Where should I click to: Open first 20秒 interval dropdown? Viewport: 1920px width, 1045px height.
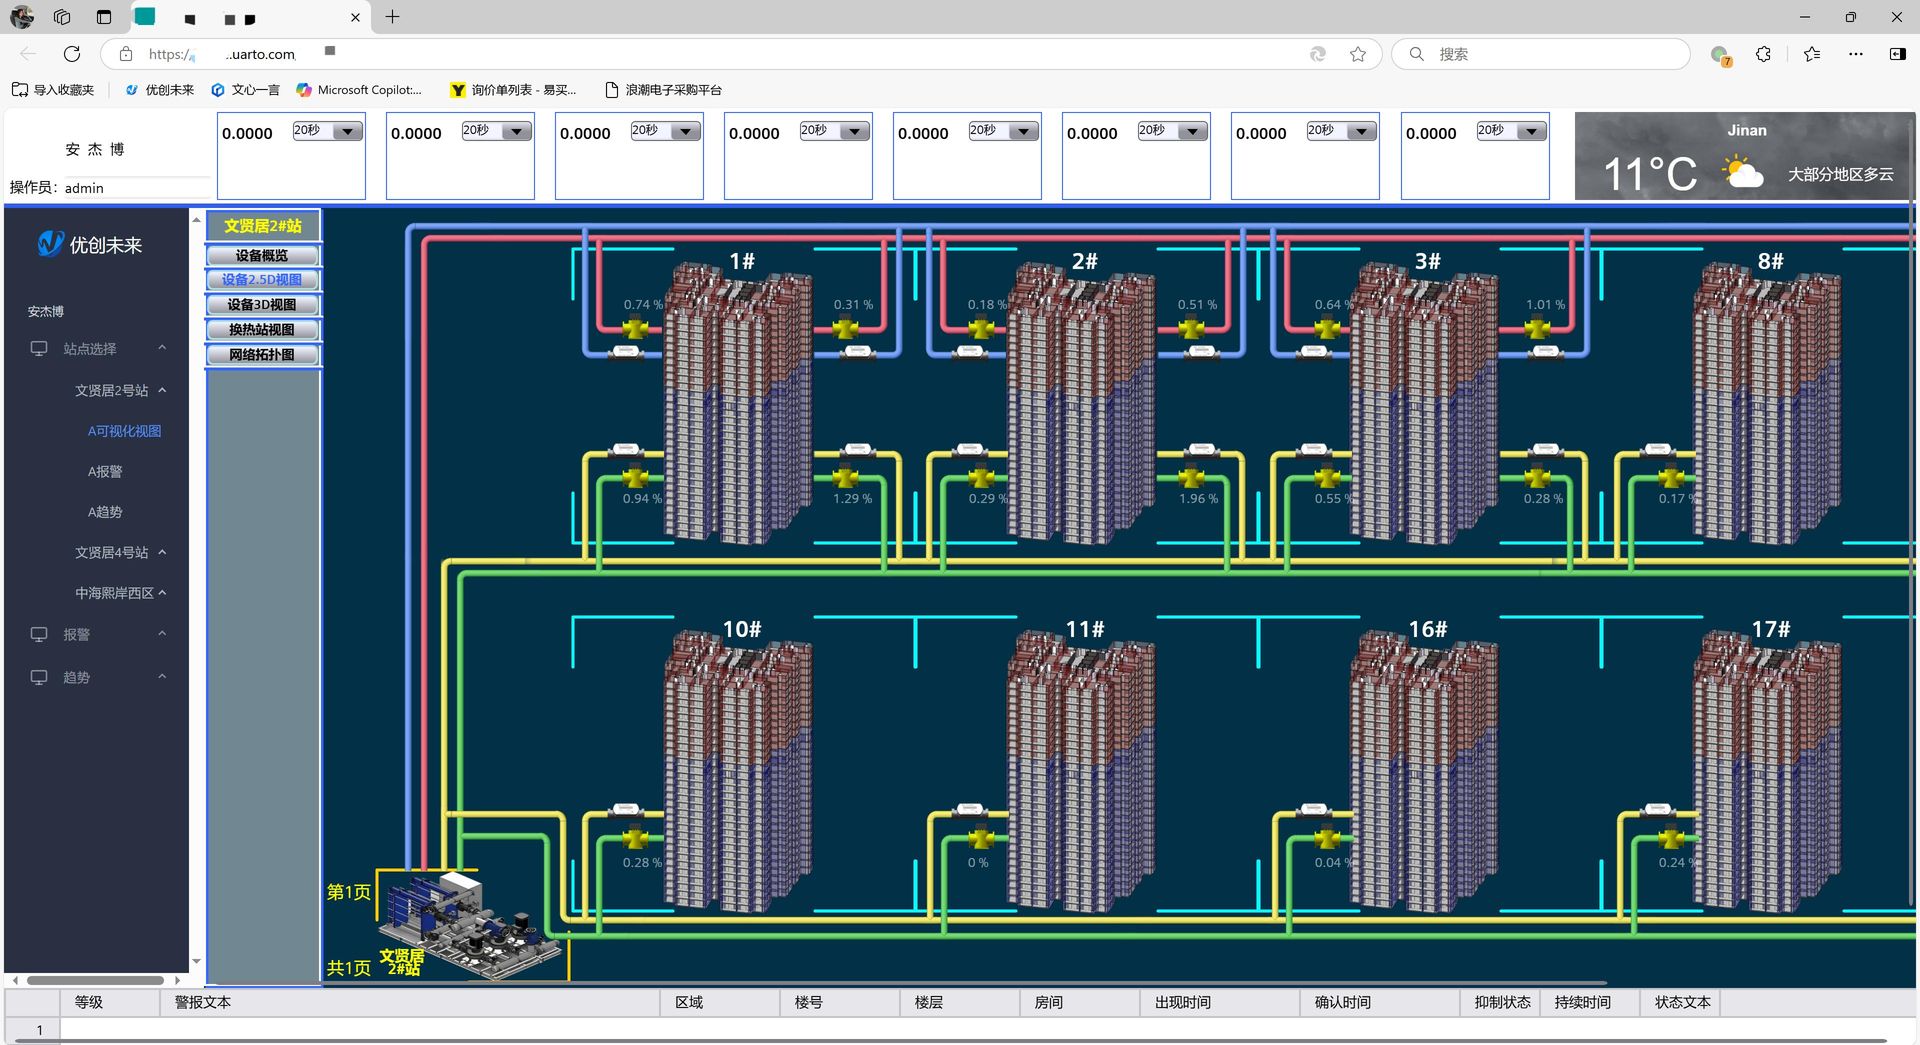coord(347,132)
